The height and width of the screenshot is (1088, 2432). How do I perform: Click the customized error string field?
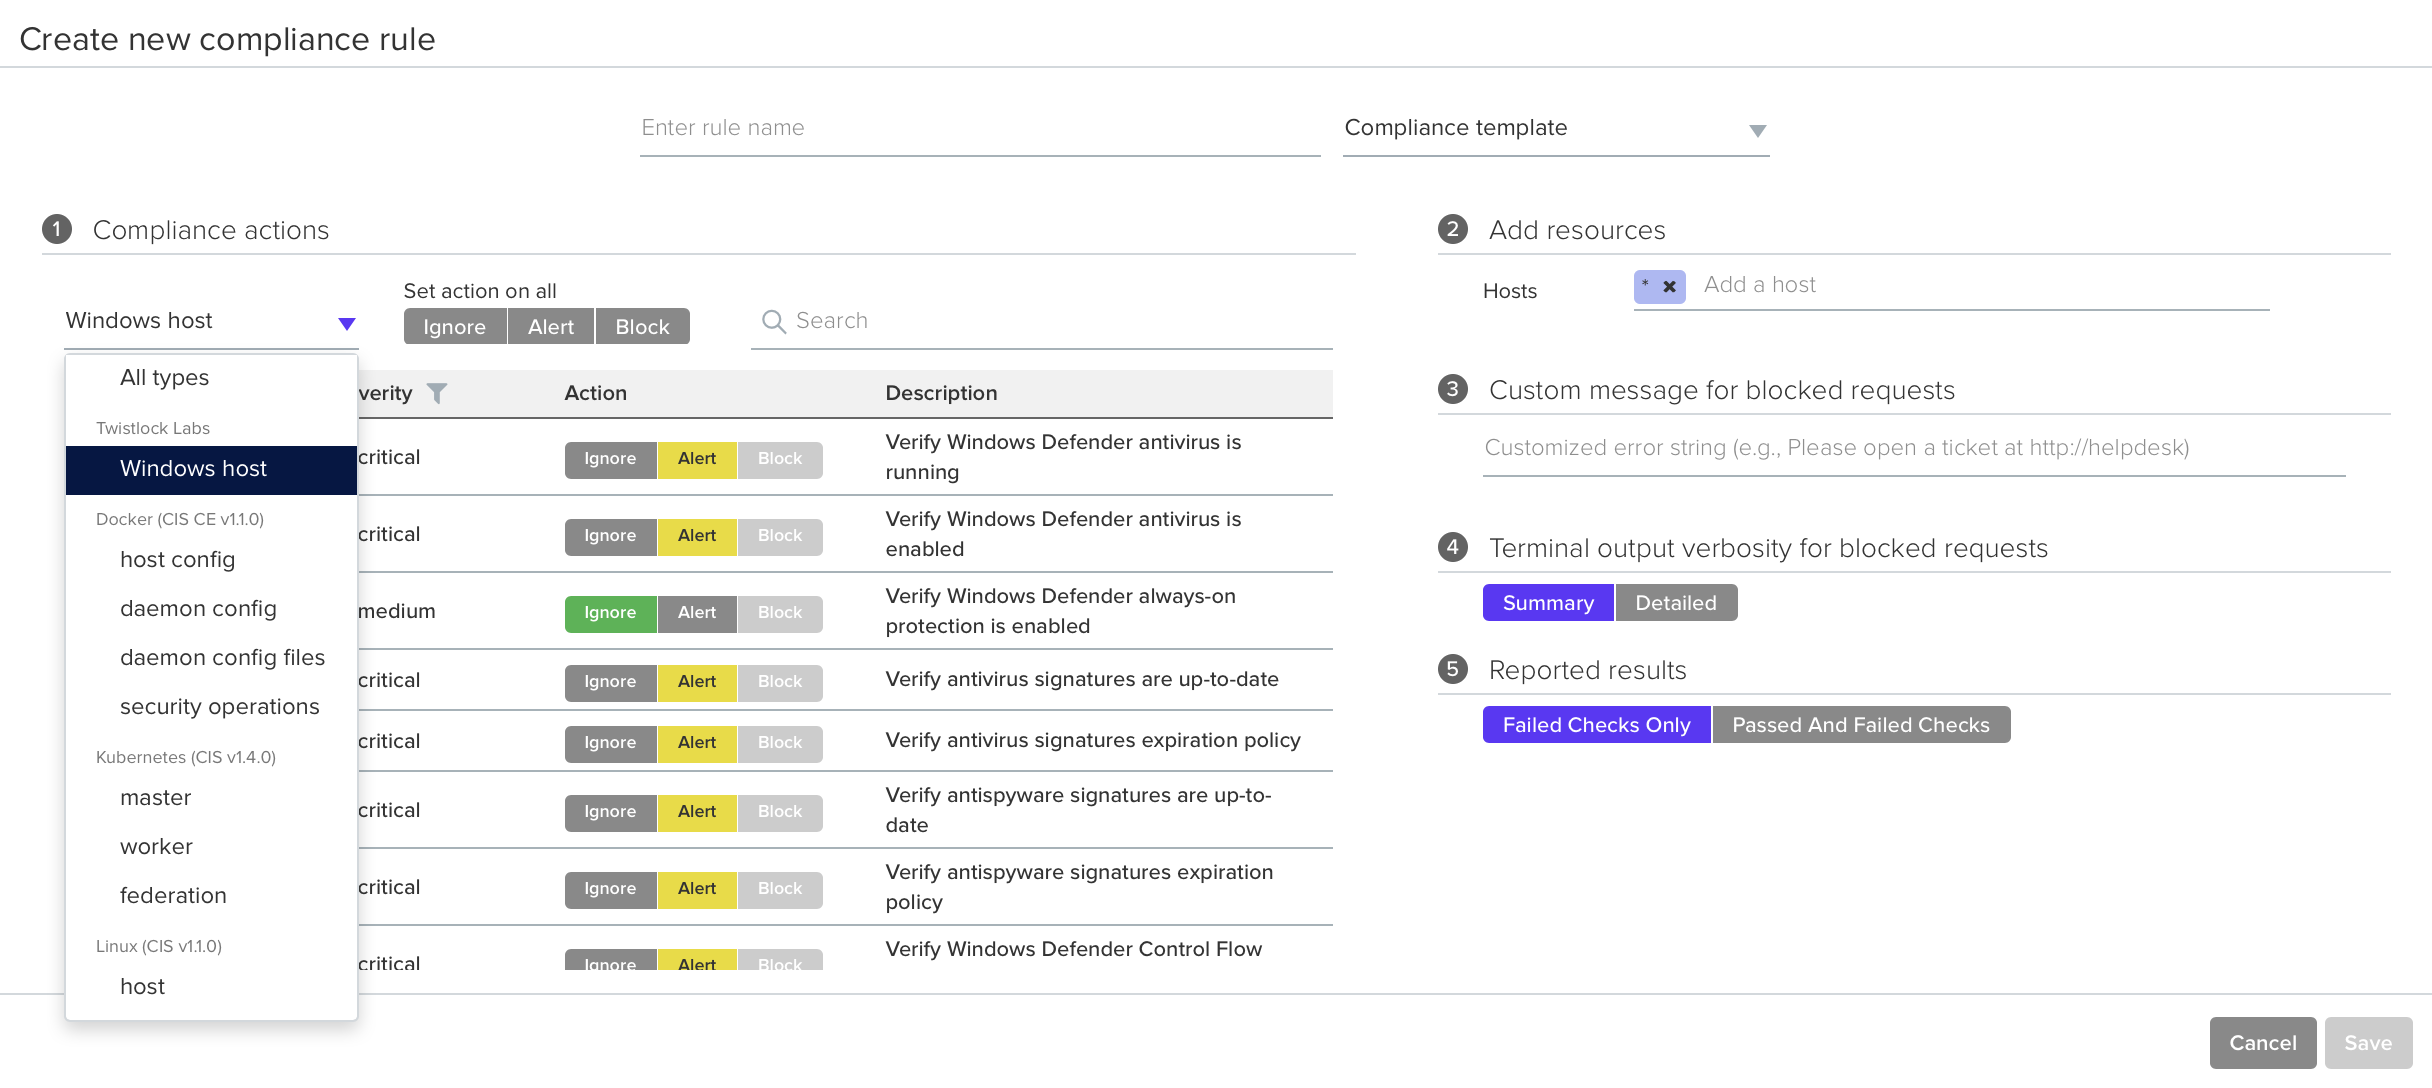click(x=1914, y=448)
